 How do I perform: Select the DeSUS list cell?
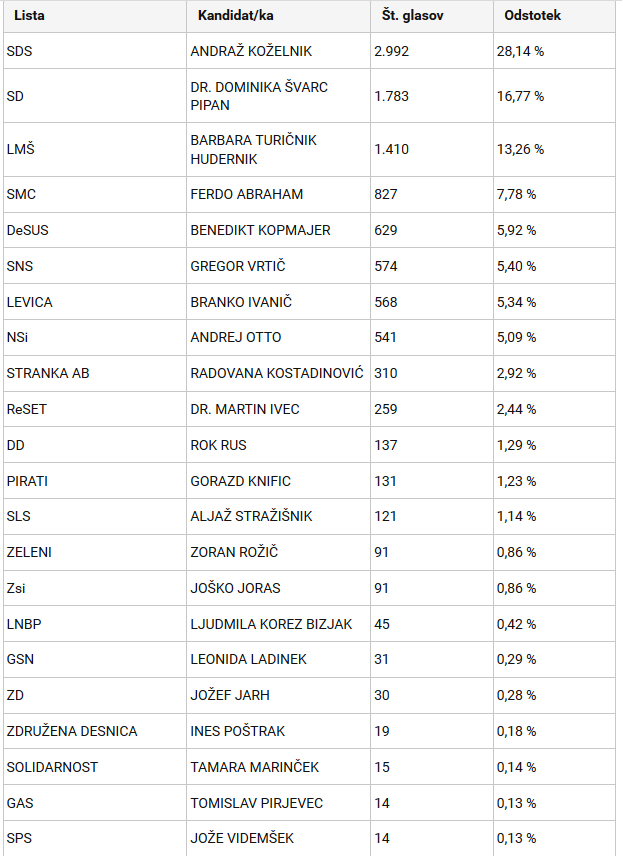pos(94,230)
